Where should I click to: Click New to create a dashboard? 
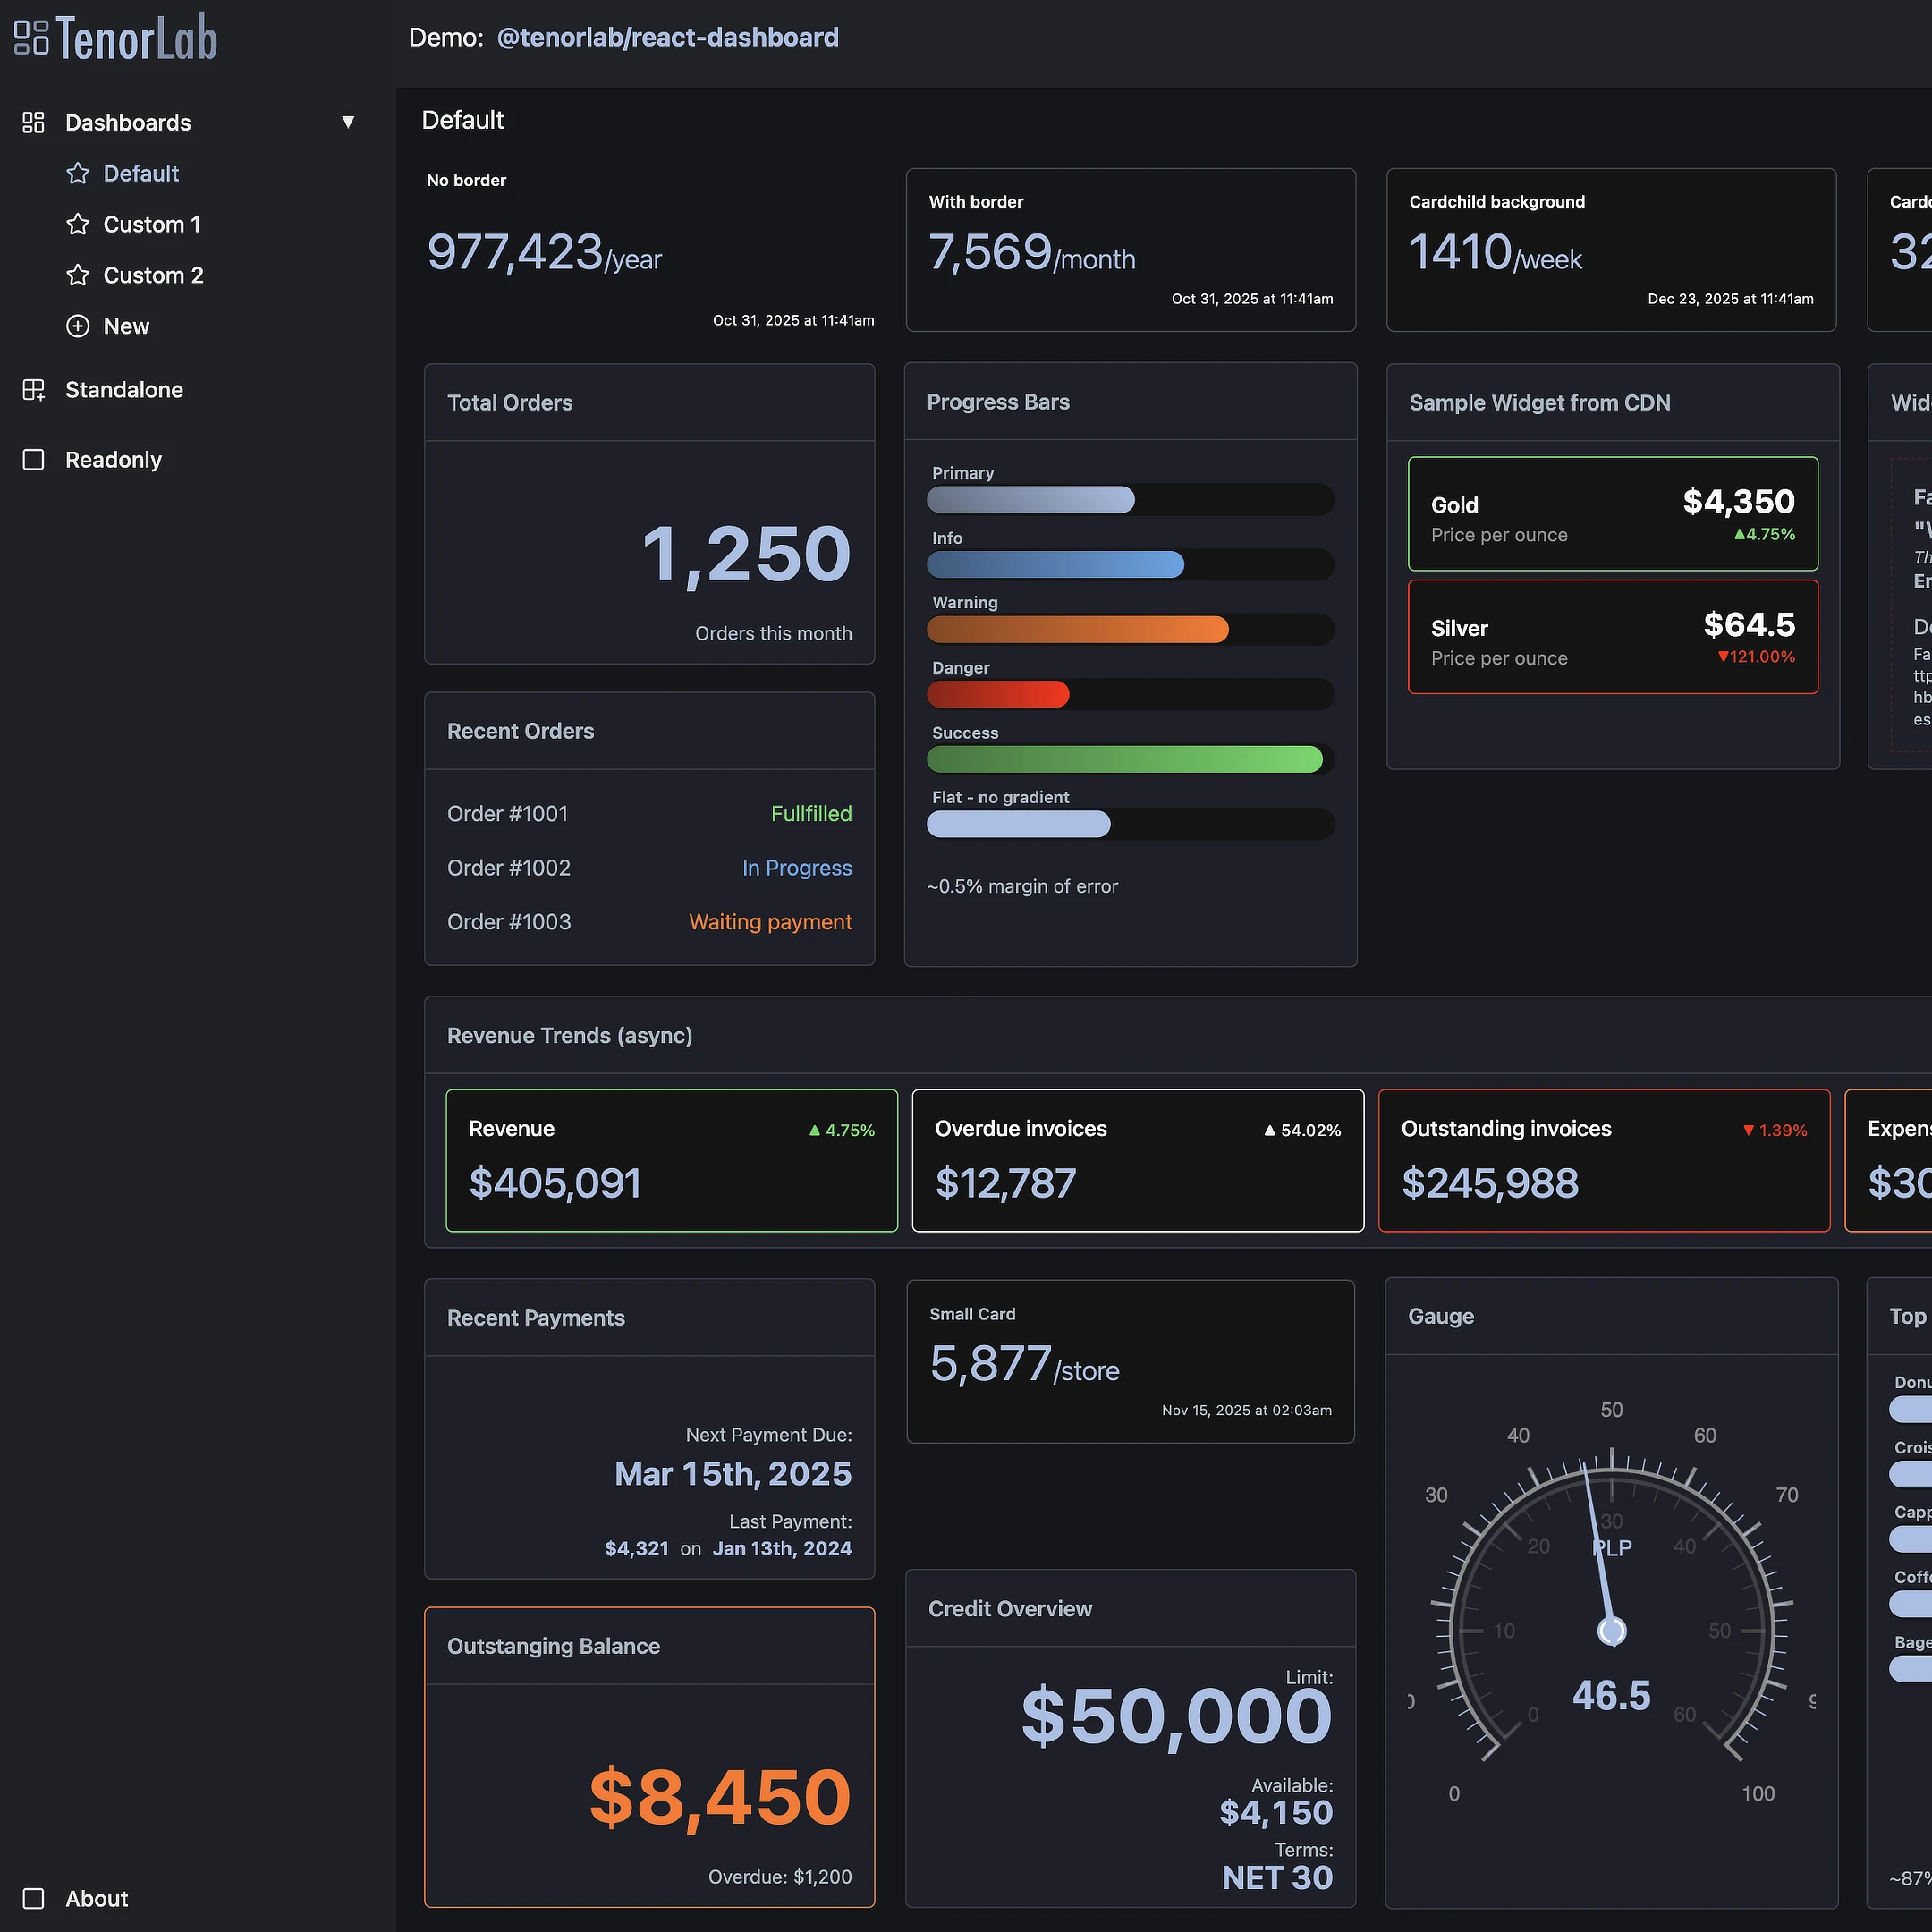click(126, 326)
